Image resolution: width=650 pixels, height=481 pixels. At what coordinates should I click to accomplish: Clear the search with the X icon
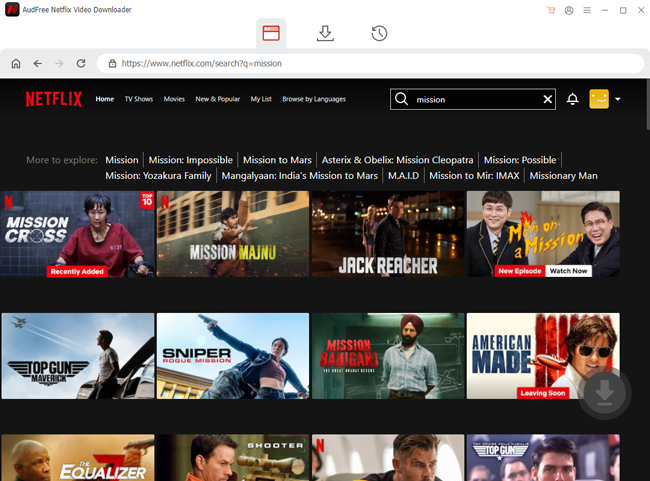click(548, 99)
